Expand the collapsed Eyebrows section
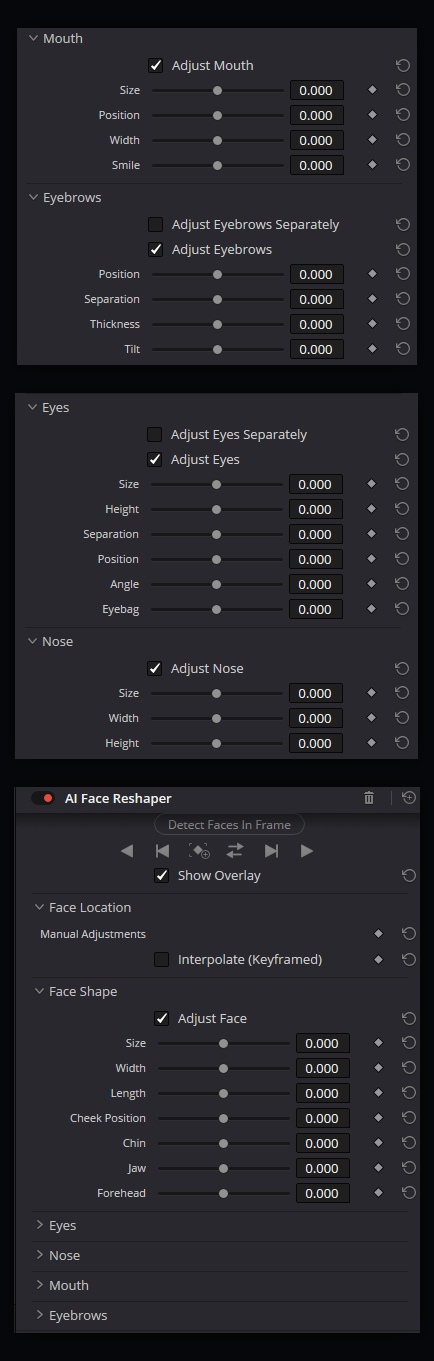The width and height of the screenshot is (434, 1361). point(40,1315)
